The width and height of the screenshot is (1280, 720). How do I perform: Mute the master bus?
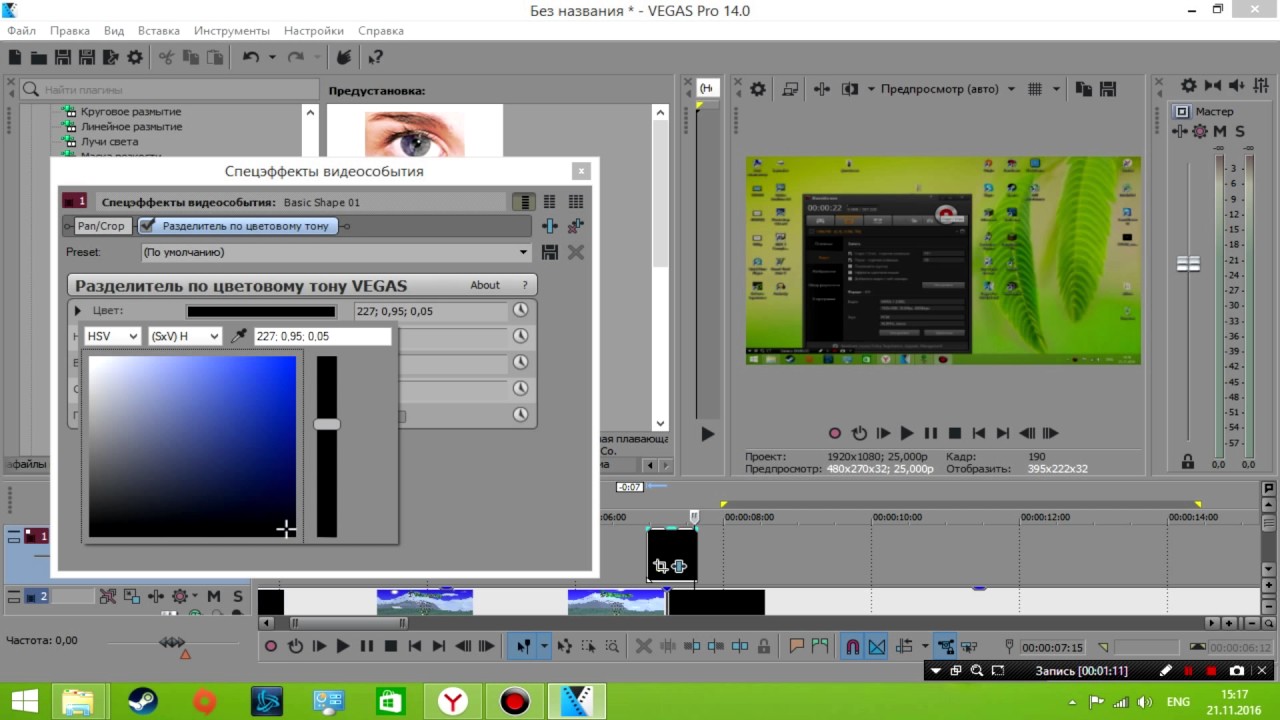[1220, 131]
